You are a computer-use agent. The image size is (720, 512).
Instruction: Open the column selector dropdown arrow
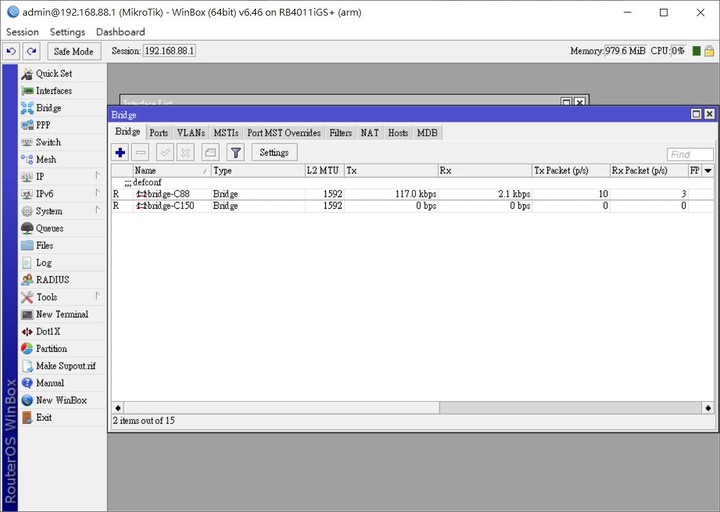pyautogui.click(x=708, y=171)
